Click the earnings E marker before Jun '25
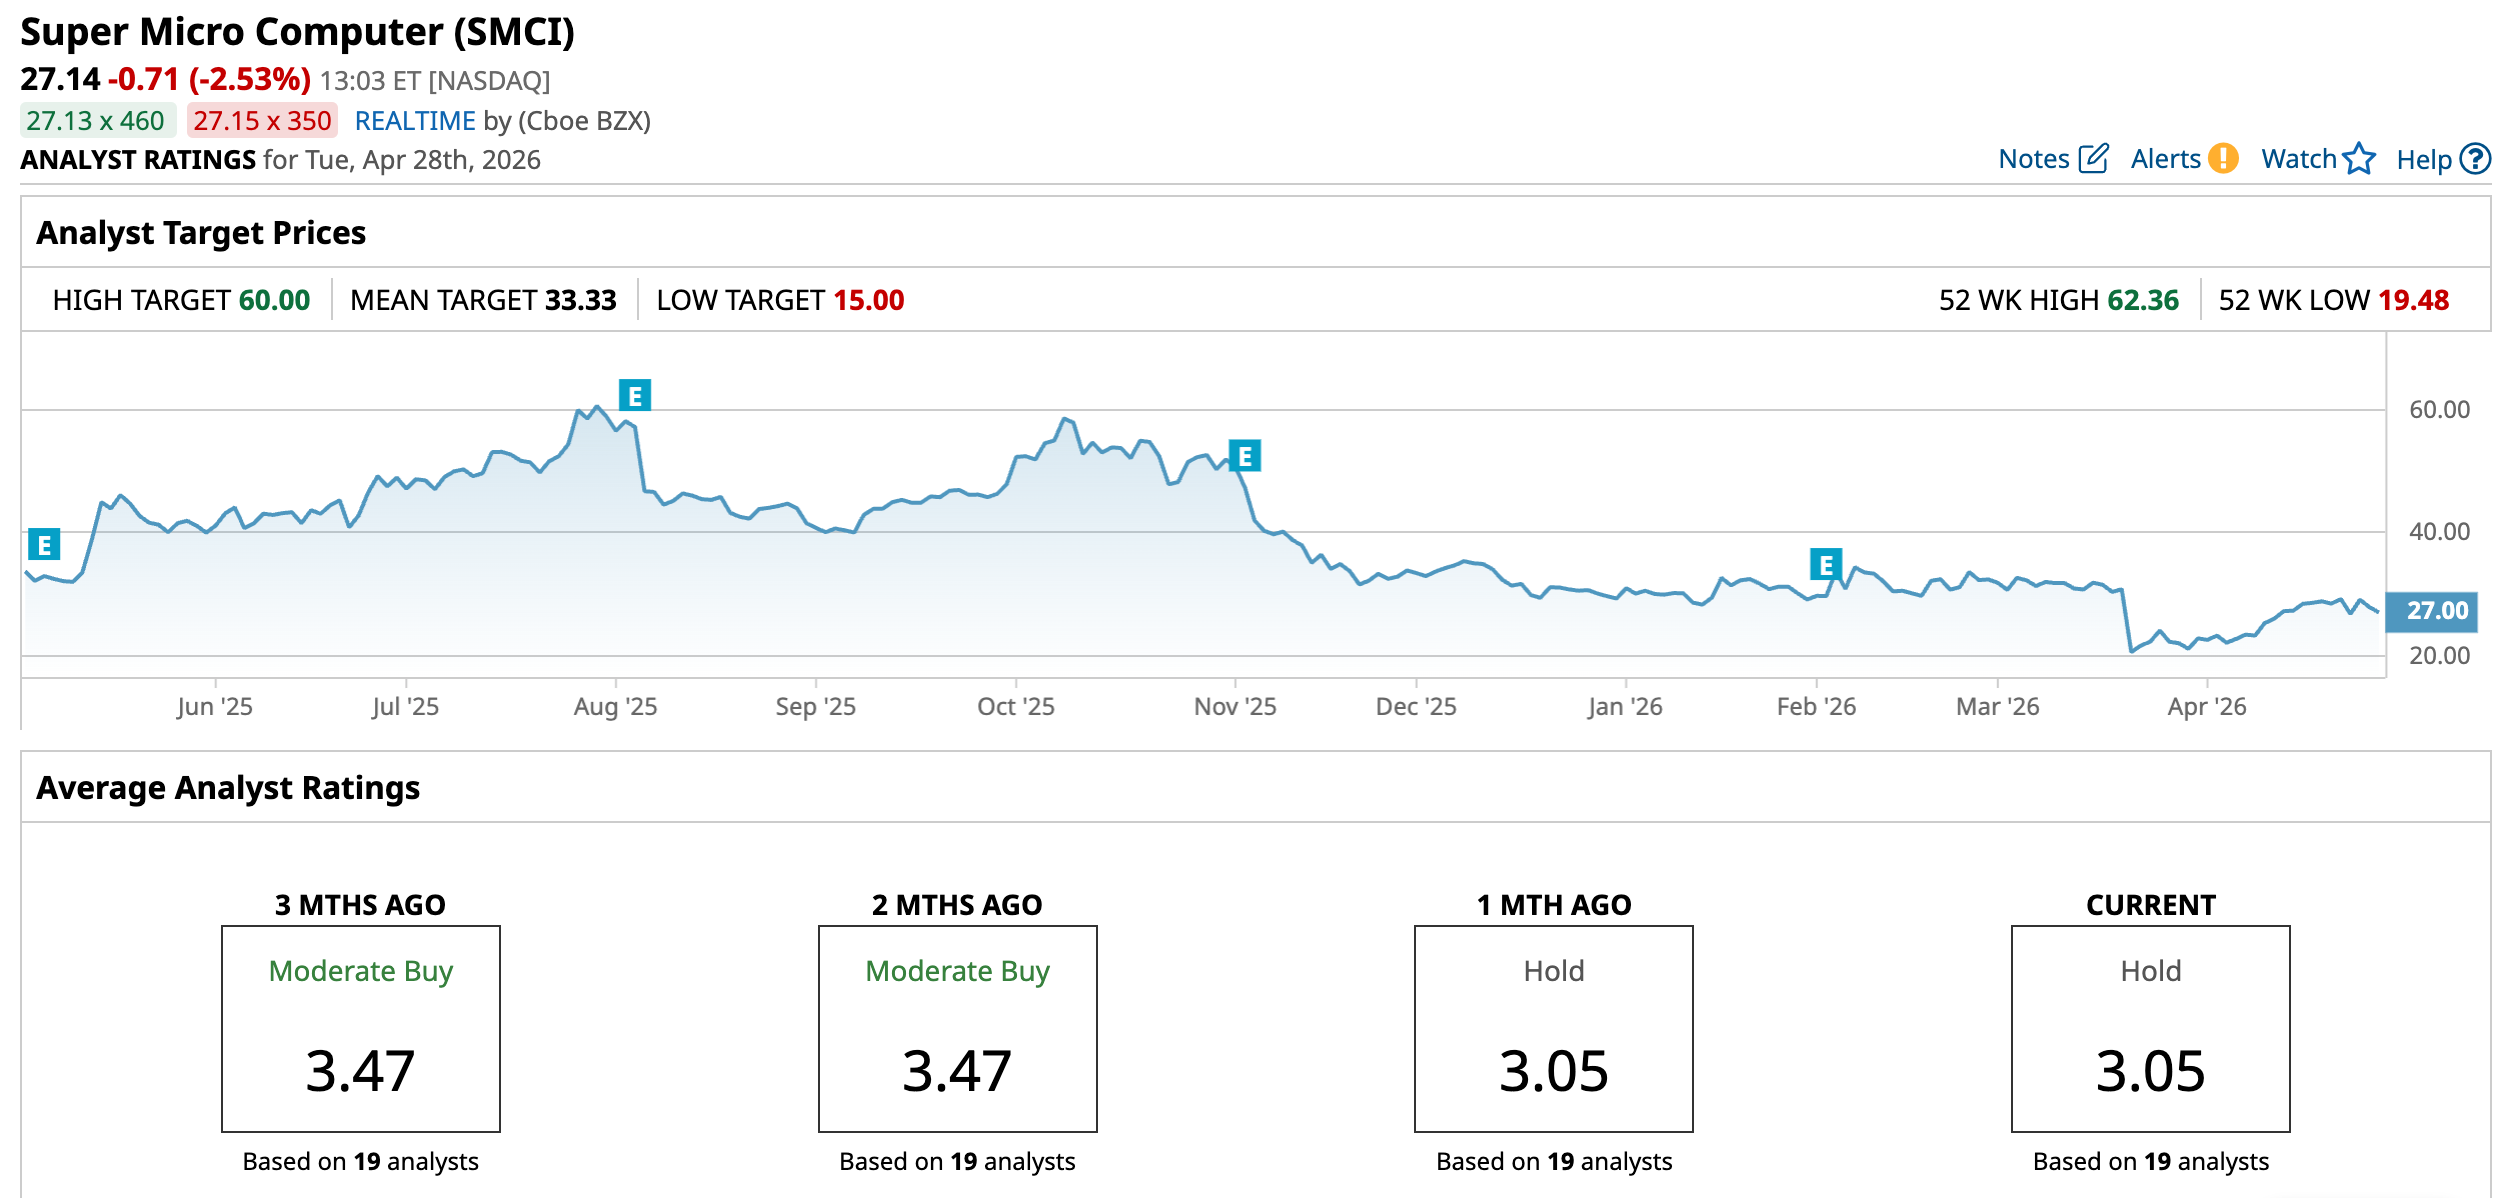The image size is (2504, 1198). 44,545
